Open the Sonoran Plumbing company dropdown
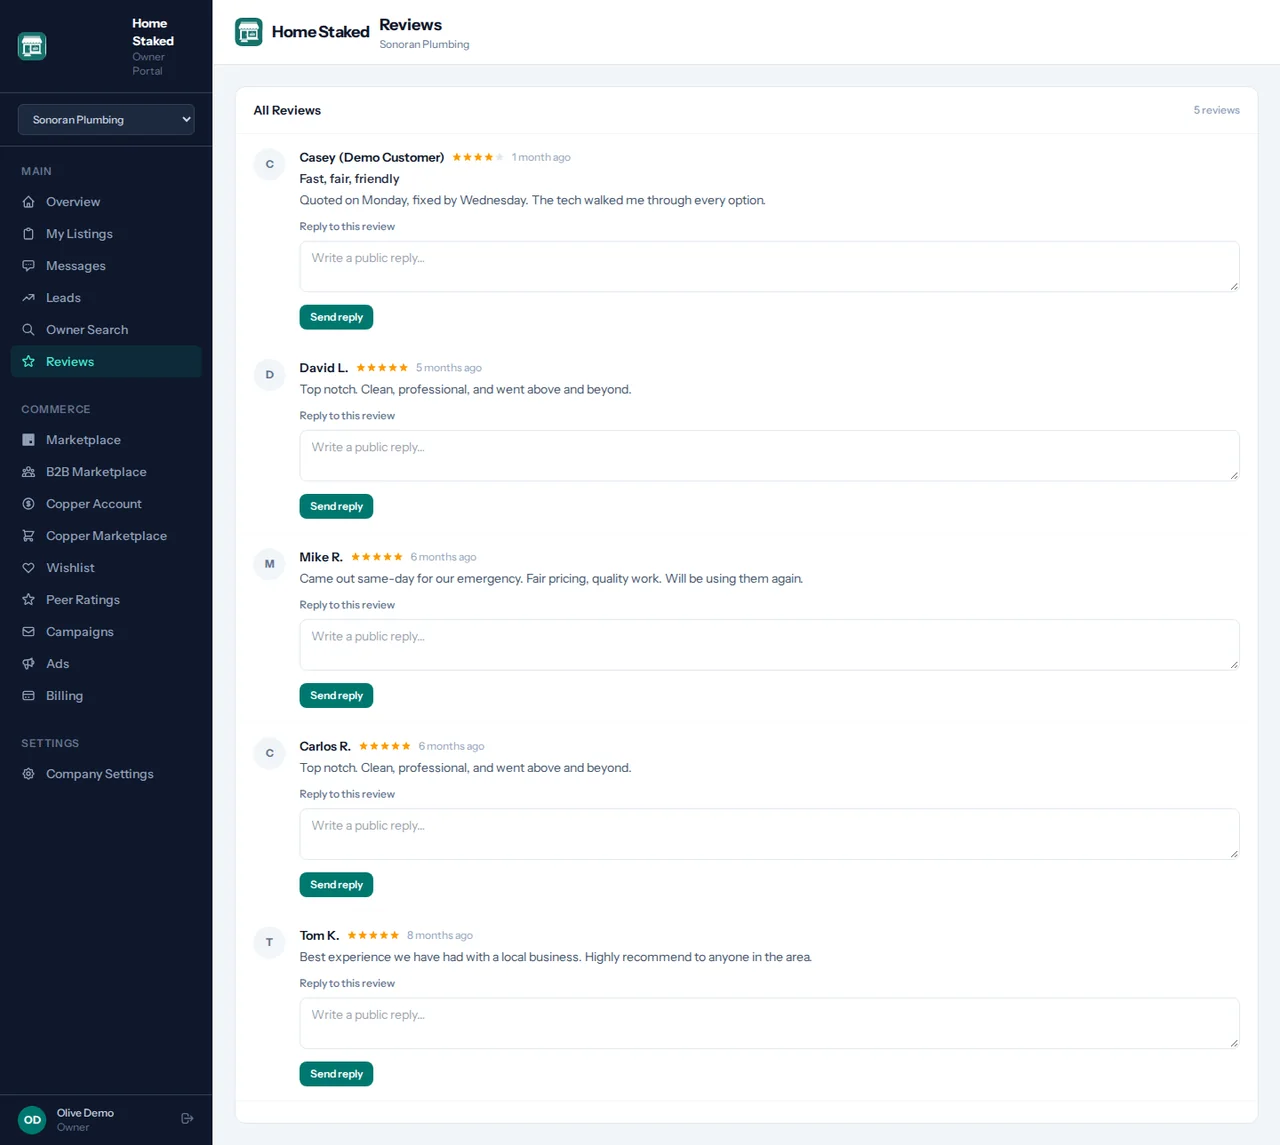Image resolution: width=1280 pixels, height=1145 pixels. pos(106,119)
